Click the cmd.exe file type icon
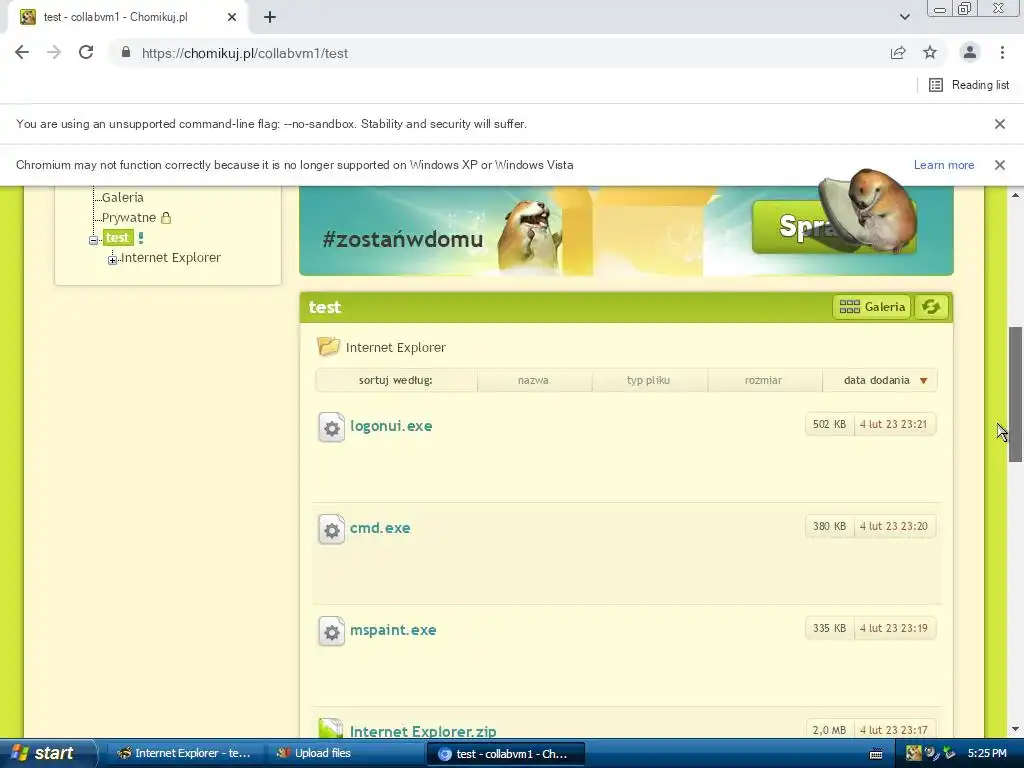 [x=332, y=529]
